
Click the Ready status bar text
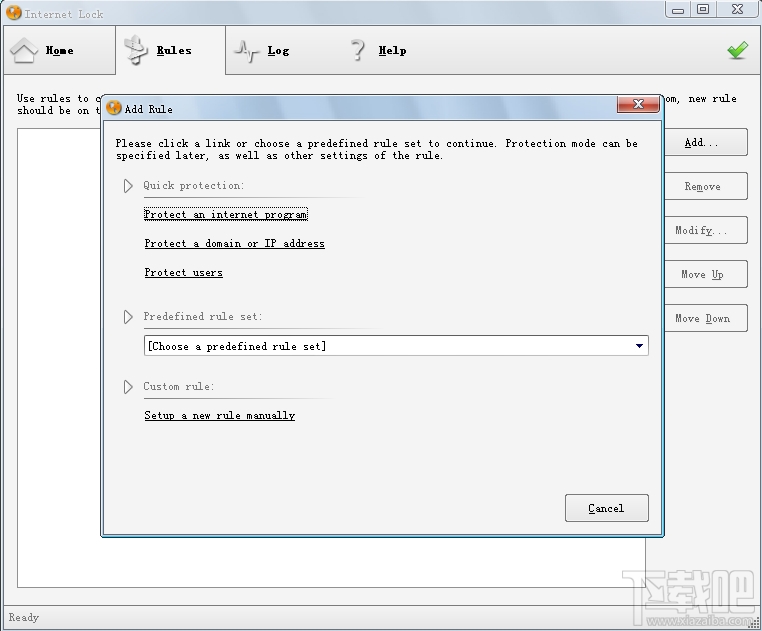click(23, 617)
